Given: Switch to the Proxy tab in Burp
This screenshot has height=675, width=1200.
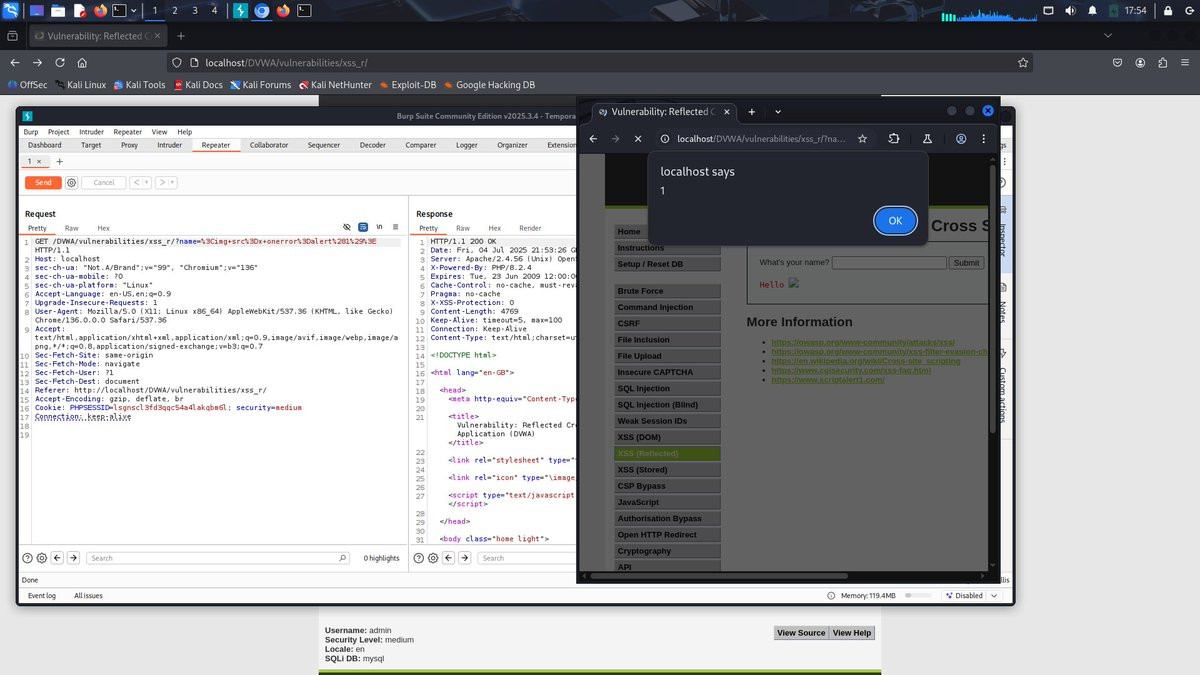Looking at the screenshot, I should pyautogui.click(x=130, y=145).
